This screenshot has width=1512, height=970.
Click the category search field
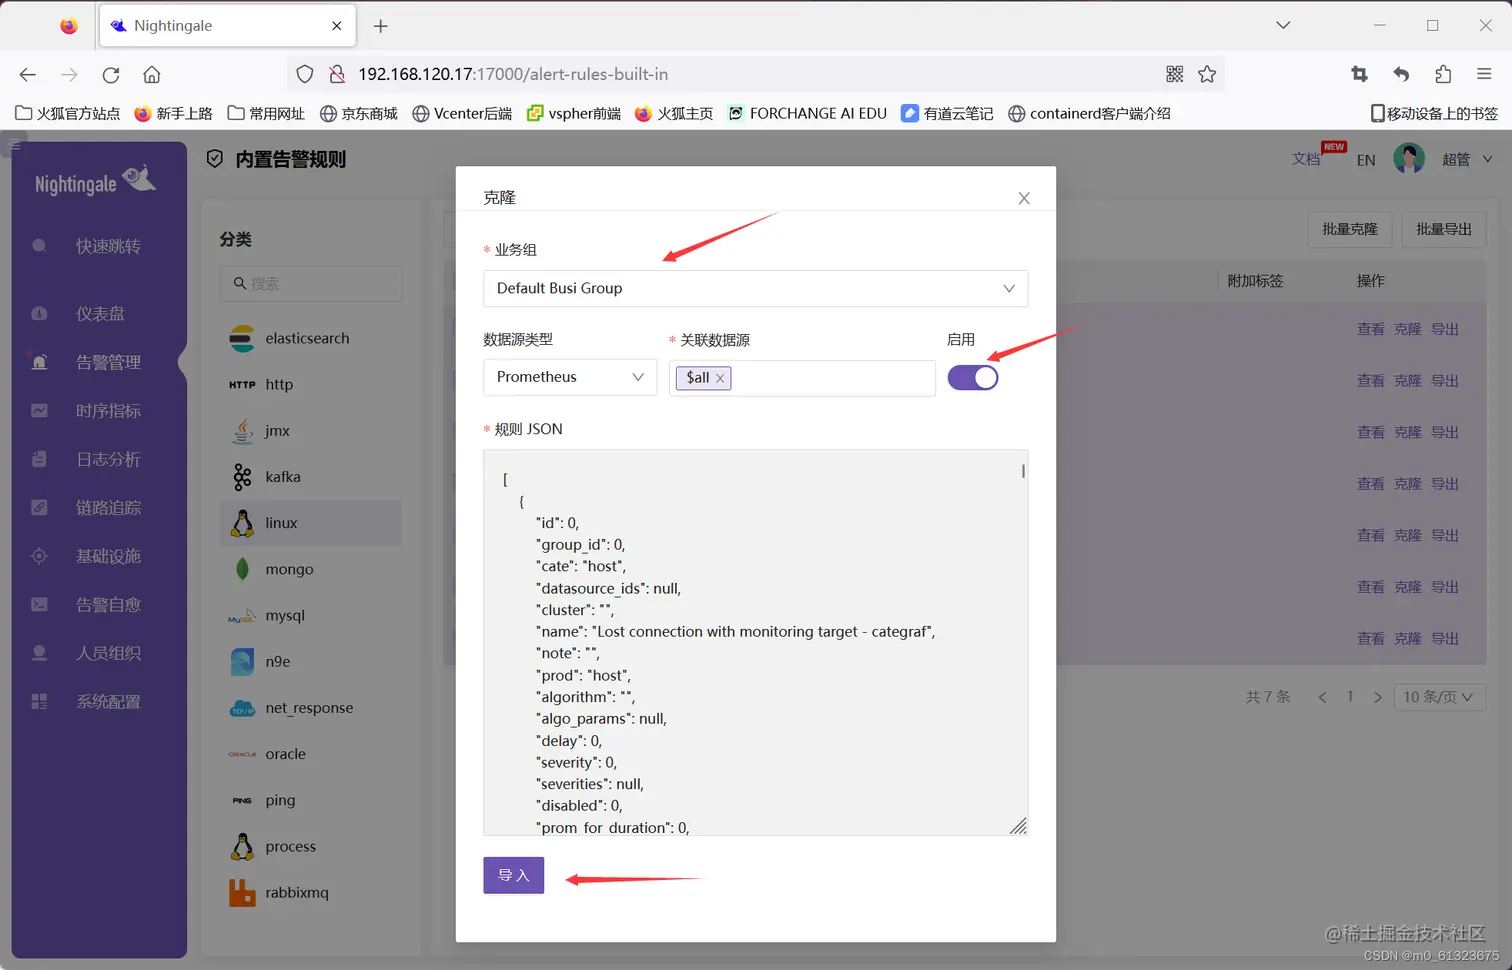pos(311,284)
